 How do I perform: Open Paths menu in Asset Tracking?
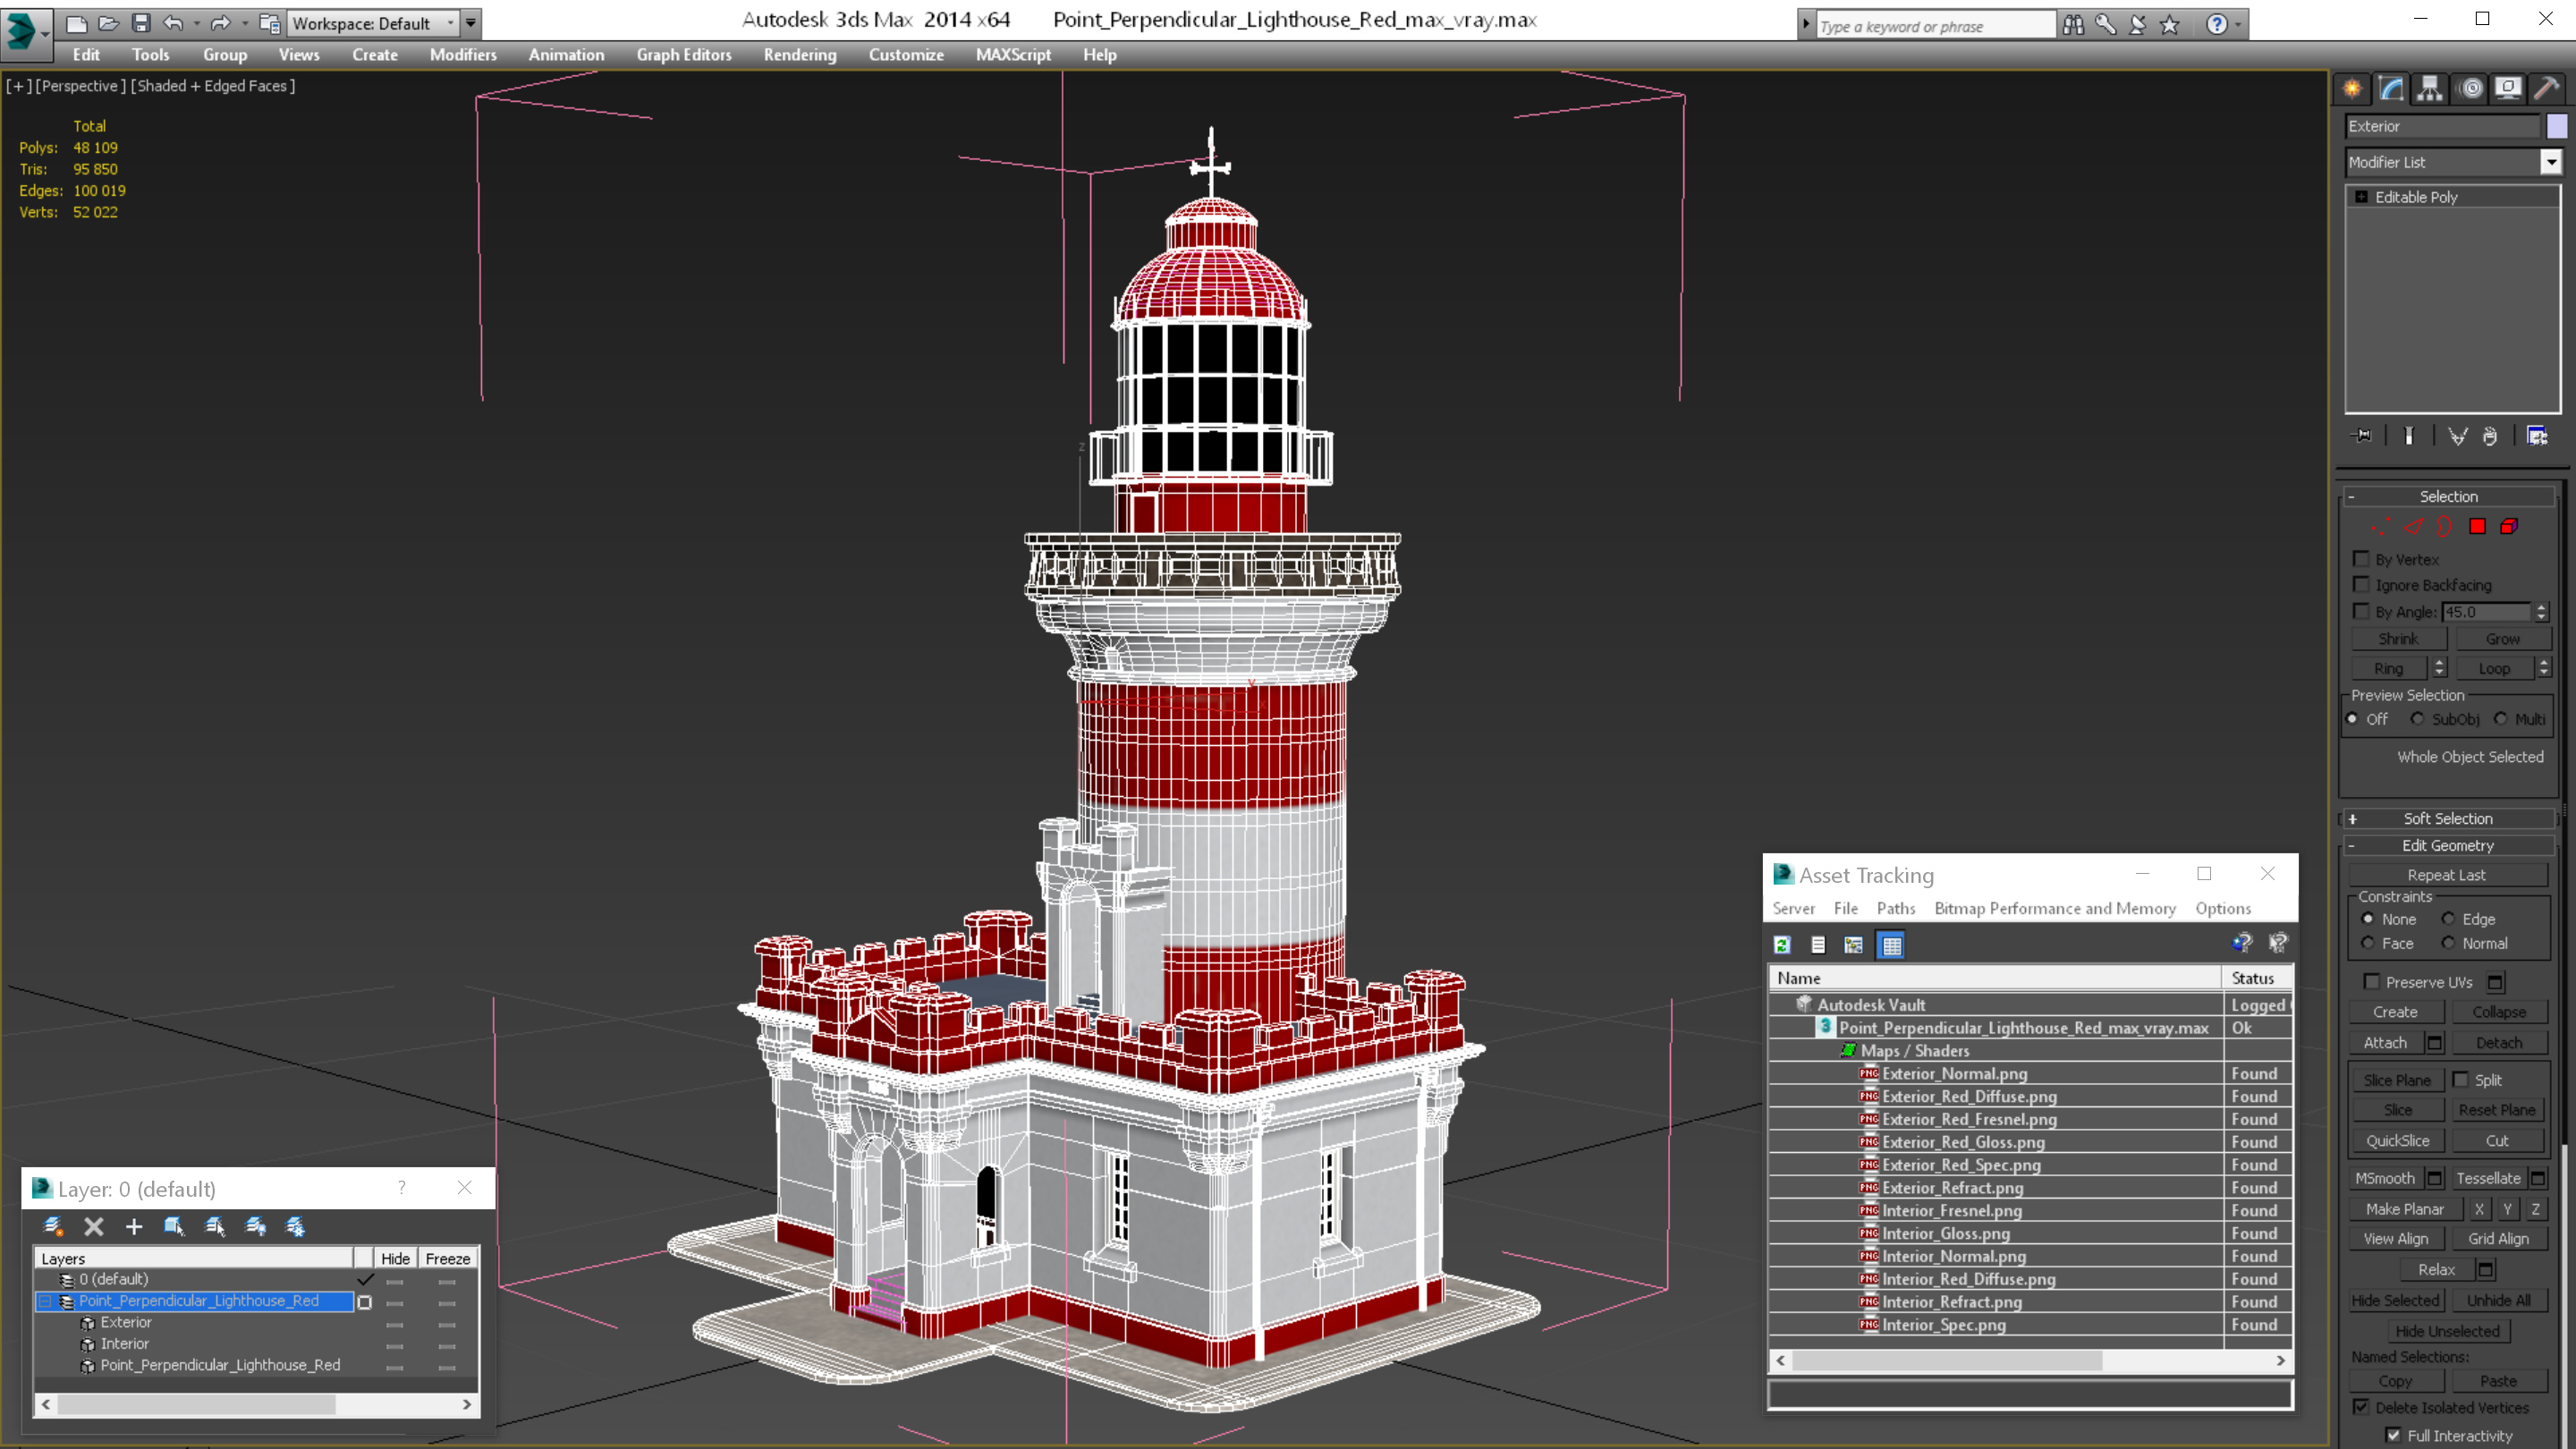(x=1895, y=908)
